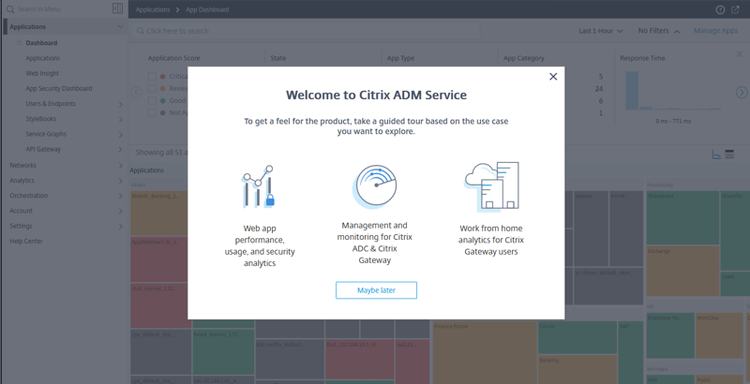Collapse the No Filters expander
The width and height of the screenshot is (750, 384).
pyautogui.click(x=659, y=31)
